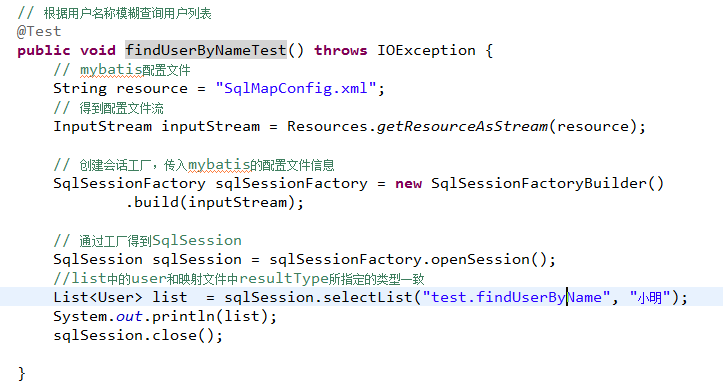
Task: Click the System.out.println(list) statement
Action: (165, 317)
